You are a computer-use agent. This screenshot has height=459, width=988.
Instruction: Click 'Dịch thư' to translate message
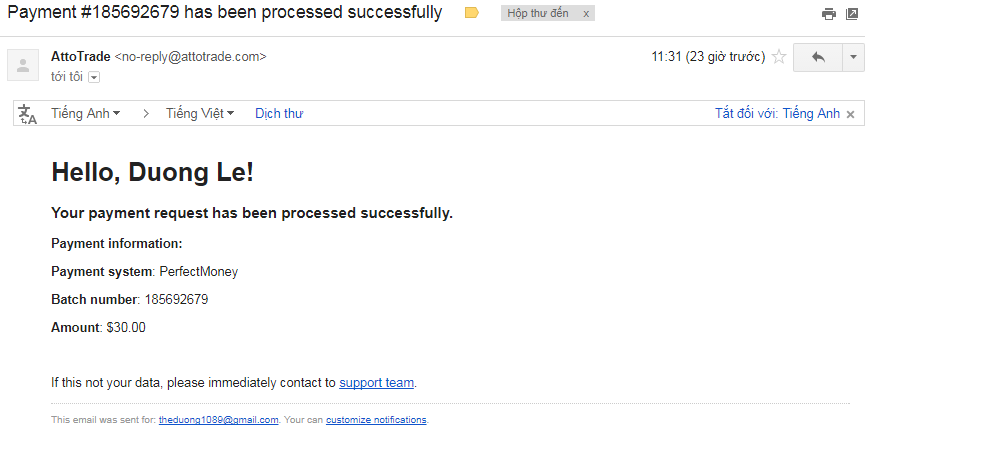(x=279, y=114)
